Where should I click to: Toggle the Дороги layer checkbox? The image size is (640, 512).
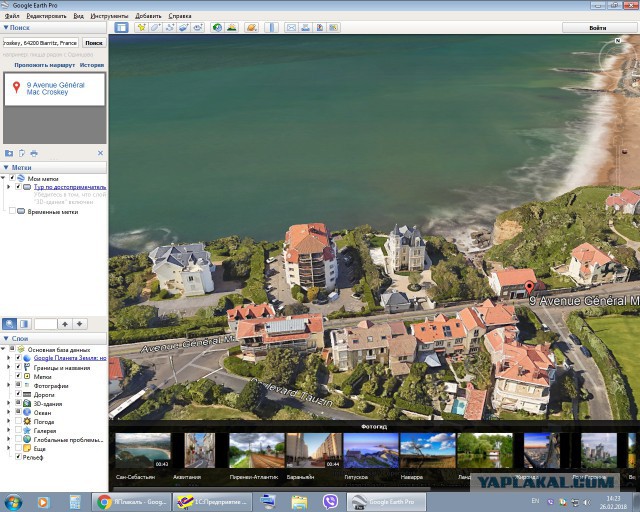(x=18, y=394)
